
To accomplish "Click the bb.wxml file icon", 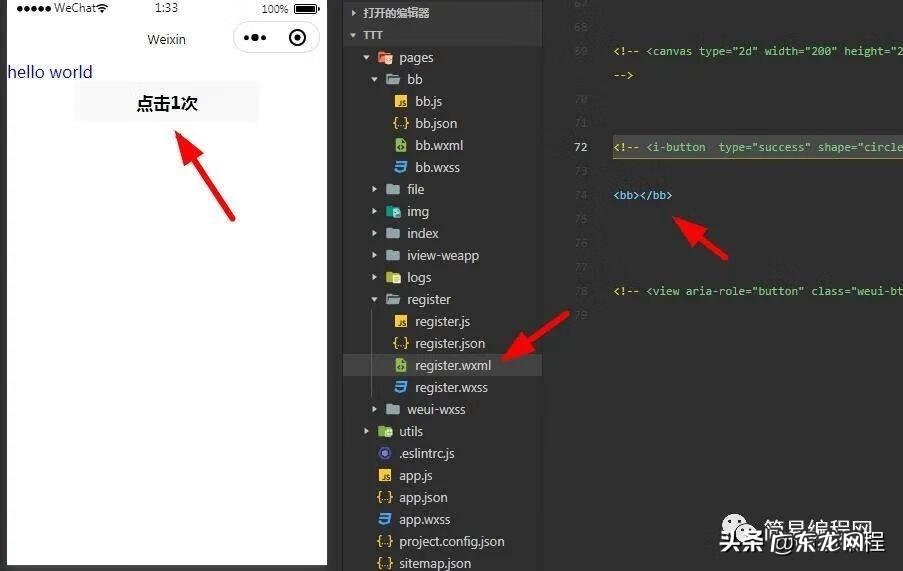I will pyautogui.click(x=400, y=146).
